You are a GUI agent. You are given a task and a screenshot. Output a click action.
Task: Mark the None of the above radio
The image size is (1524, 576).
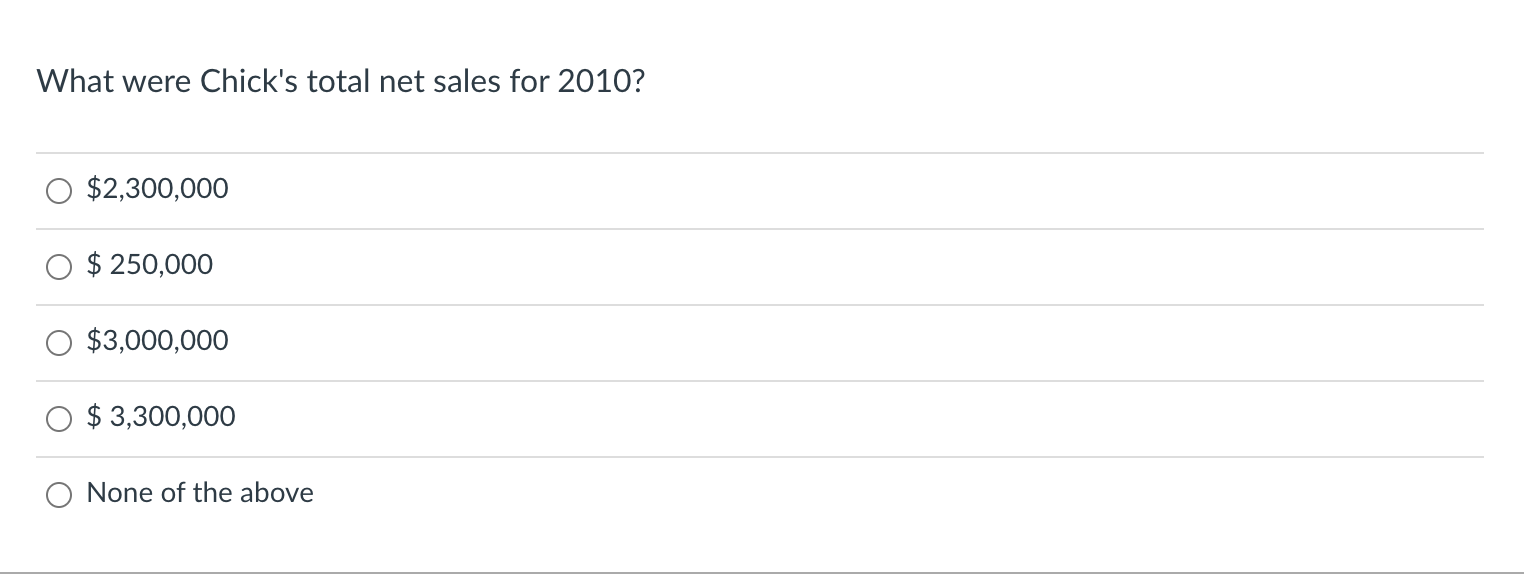pos(59,494)
